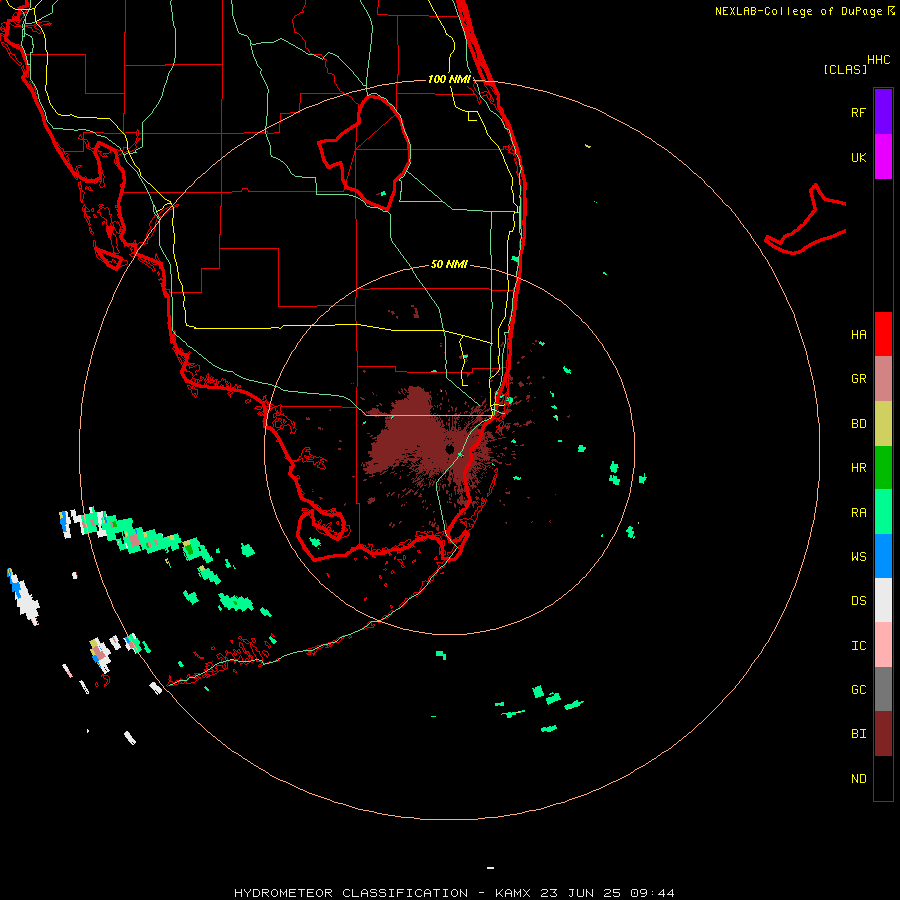
Task: Click the red HA legend color block
Action: pos(883,334)
